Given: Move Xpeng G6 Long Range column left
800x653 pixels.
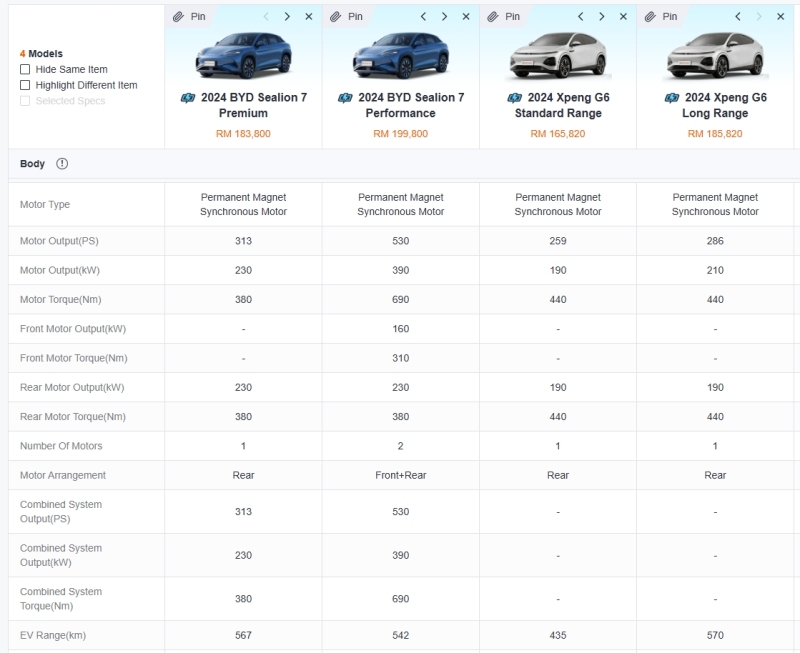Looking at the screenshot, I should pos(738,17).
